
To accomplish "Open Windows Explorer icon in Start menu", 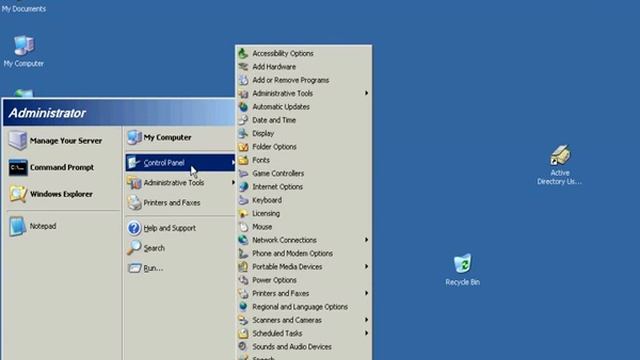I will [x=18, y=194].
